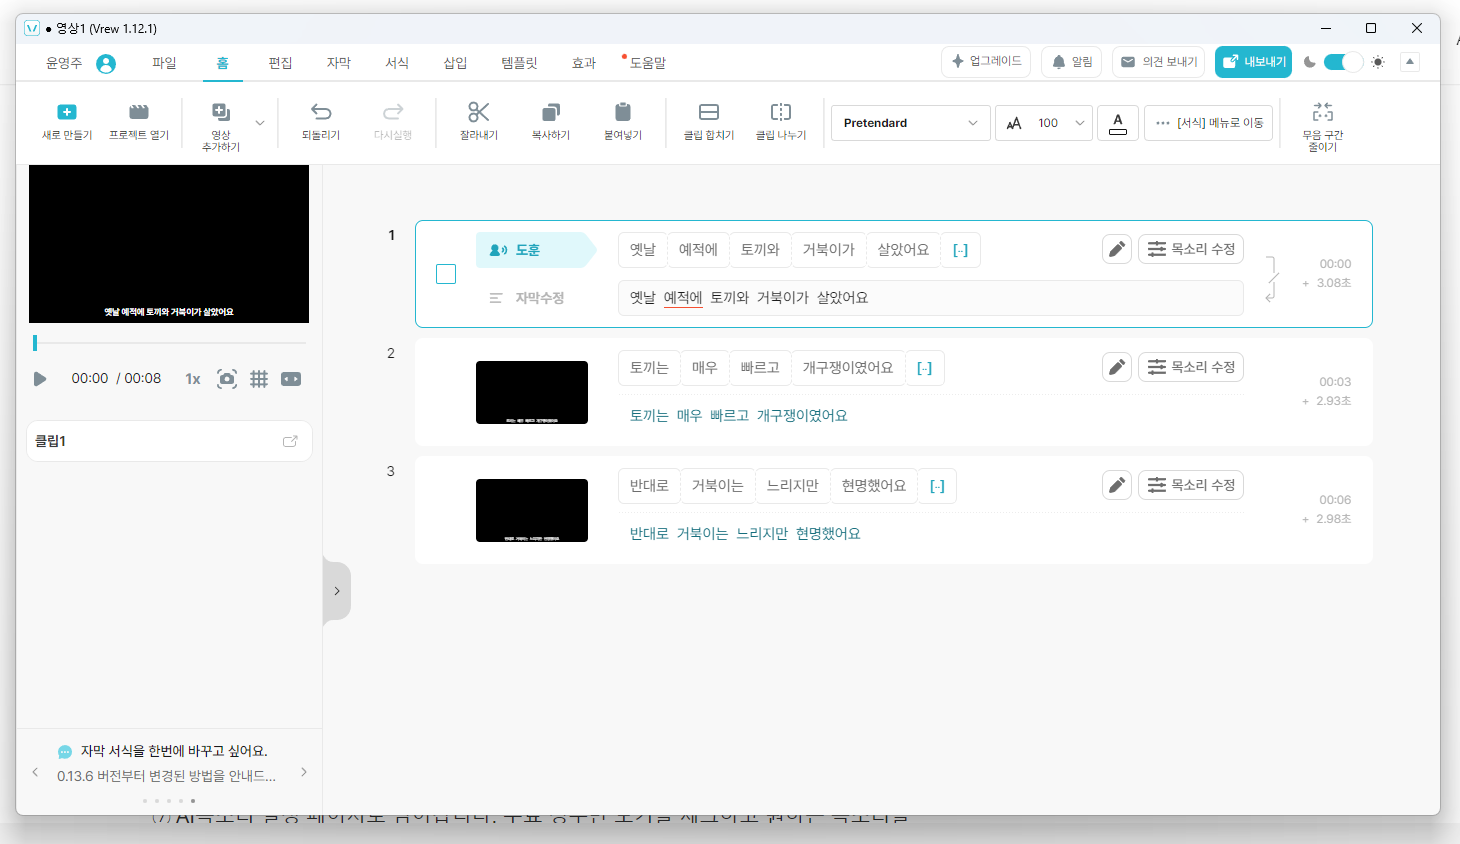The width and height of the screenshot is (1460, 844).
Task: Open the 서식 menu tab
Action: point(397,63)
